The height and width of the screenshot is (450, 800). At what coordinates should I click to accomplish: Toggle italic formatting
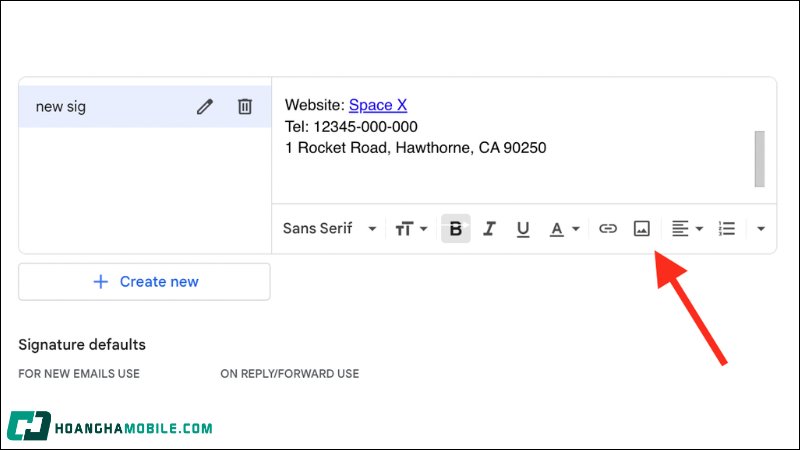[x=489, y=229]
